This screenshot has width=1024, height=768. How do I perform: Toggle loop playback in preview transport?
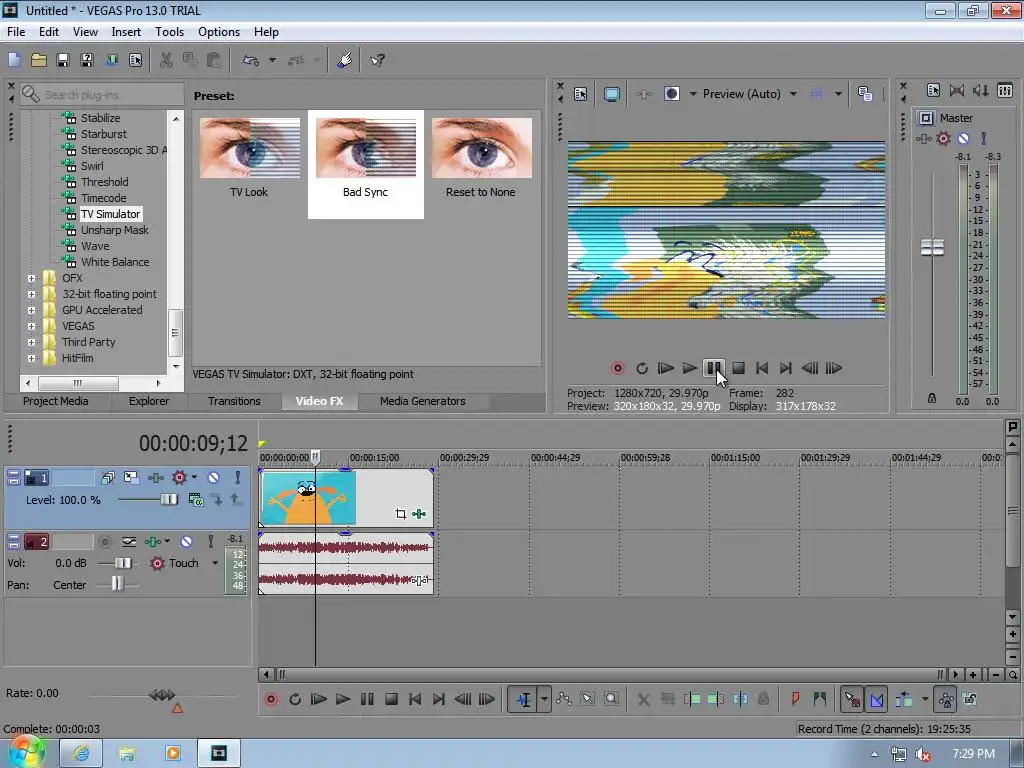coord(642,368)
